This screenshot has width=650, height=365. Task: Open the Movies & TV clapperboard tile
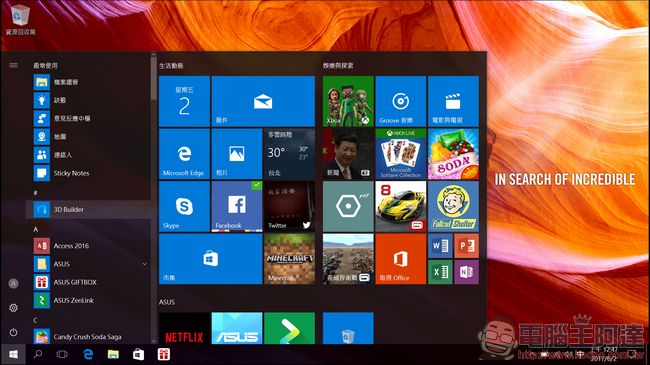(x=453, y=101)
